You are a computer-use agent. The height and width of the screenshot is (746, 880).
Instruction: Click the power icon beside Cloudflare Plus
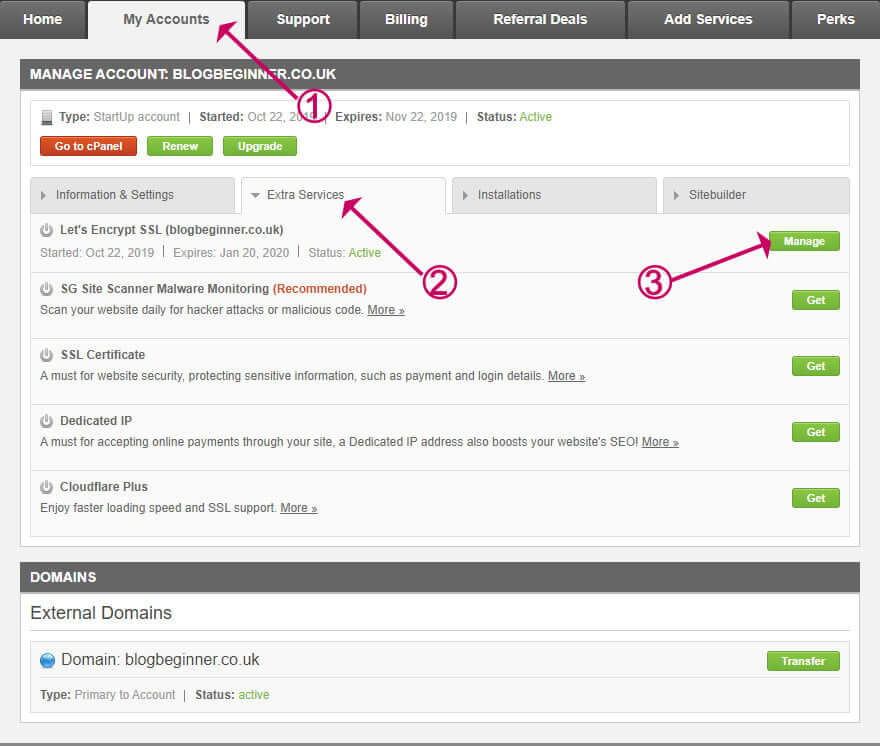coord(47,487)
